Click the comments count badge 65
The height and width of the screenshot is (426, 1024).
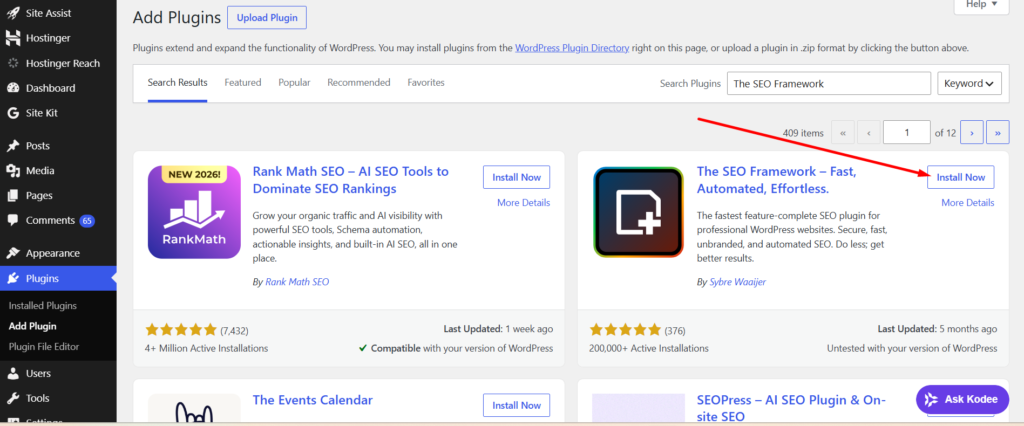tap(87, 221)
